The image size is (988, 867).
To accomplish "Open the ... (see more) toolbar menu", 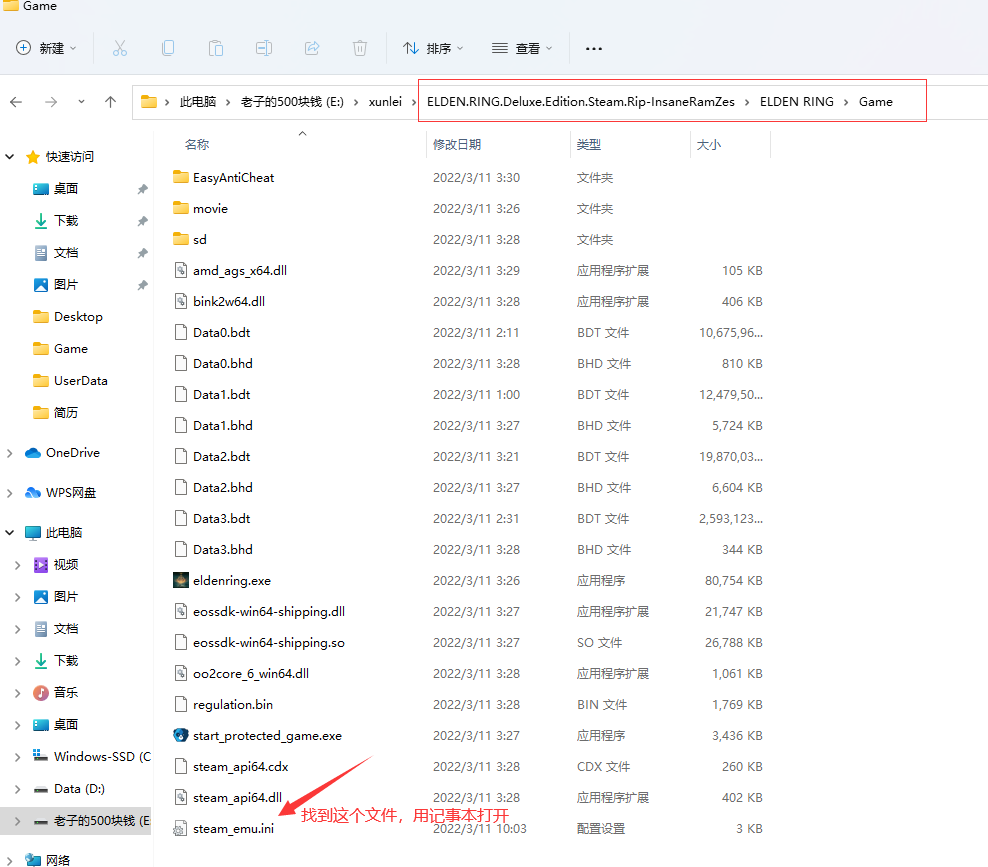I will 593,48.
